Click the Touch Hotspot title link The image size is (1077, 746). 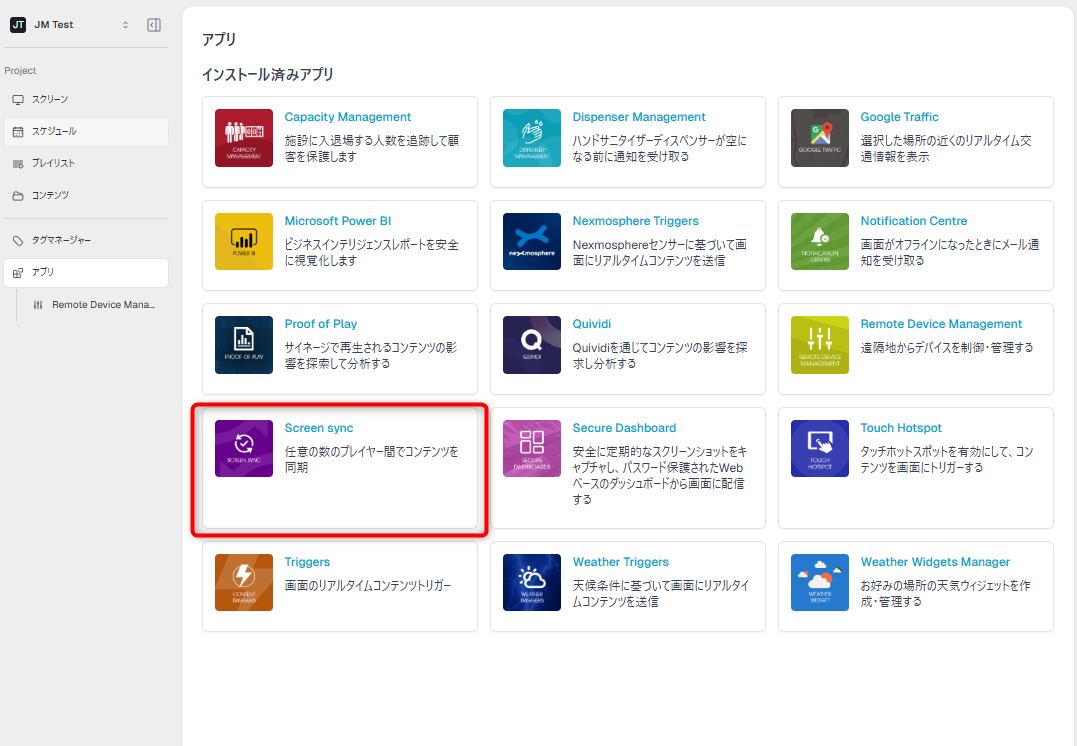[900, 427]
